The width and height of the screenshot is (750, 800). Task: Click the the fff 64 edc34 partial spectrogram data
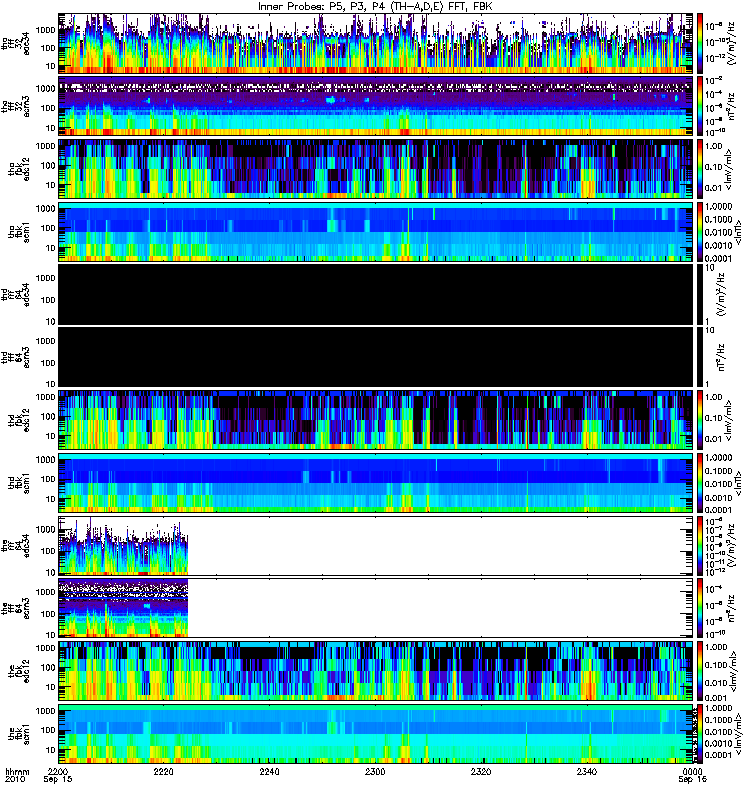tap(123, 546)
